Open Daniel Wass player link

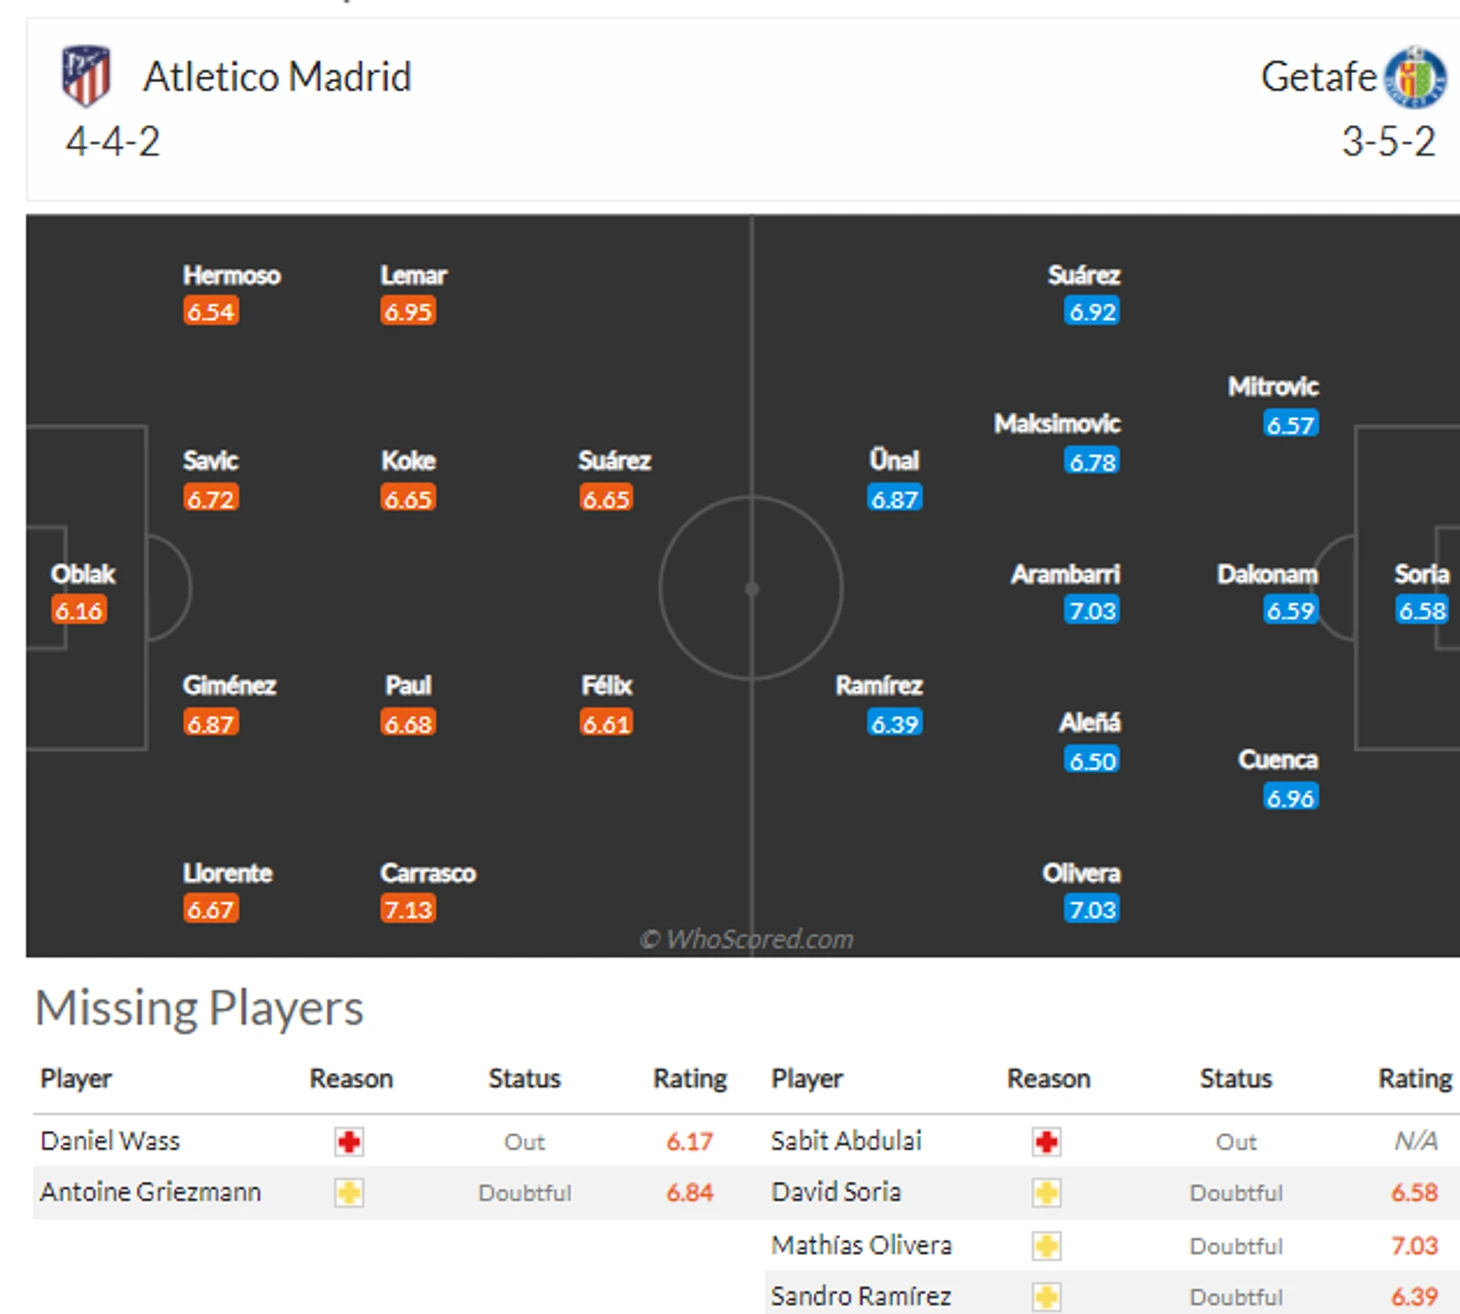pyautogui.click(x=110, y=1141)
